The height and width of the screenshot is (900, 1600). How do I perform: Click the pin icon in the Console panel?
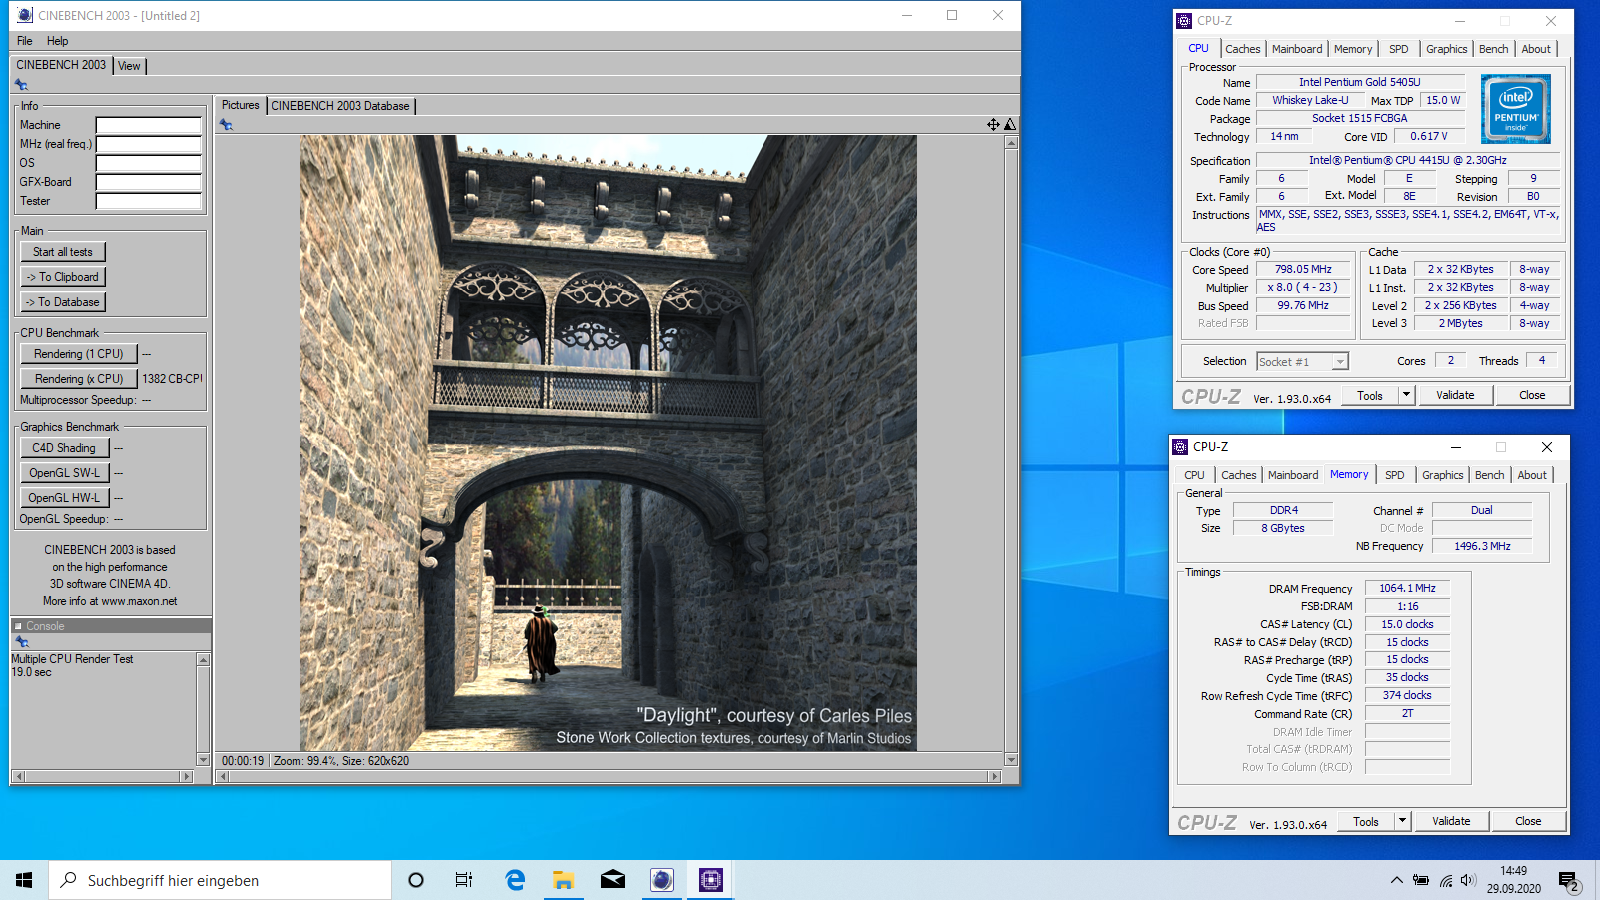click(22, 642)
